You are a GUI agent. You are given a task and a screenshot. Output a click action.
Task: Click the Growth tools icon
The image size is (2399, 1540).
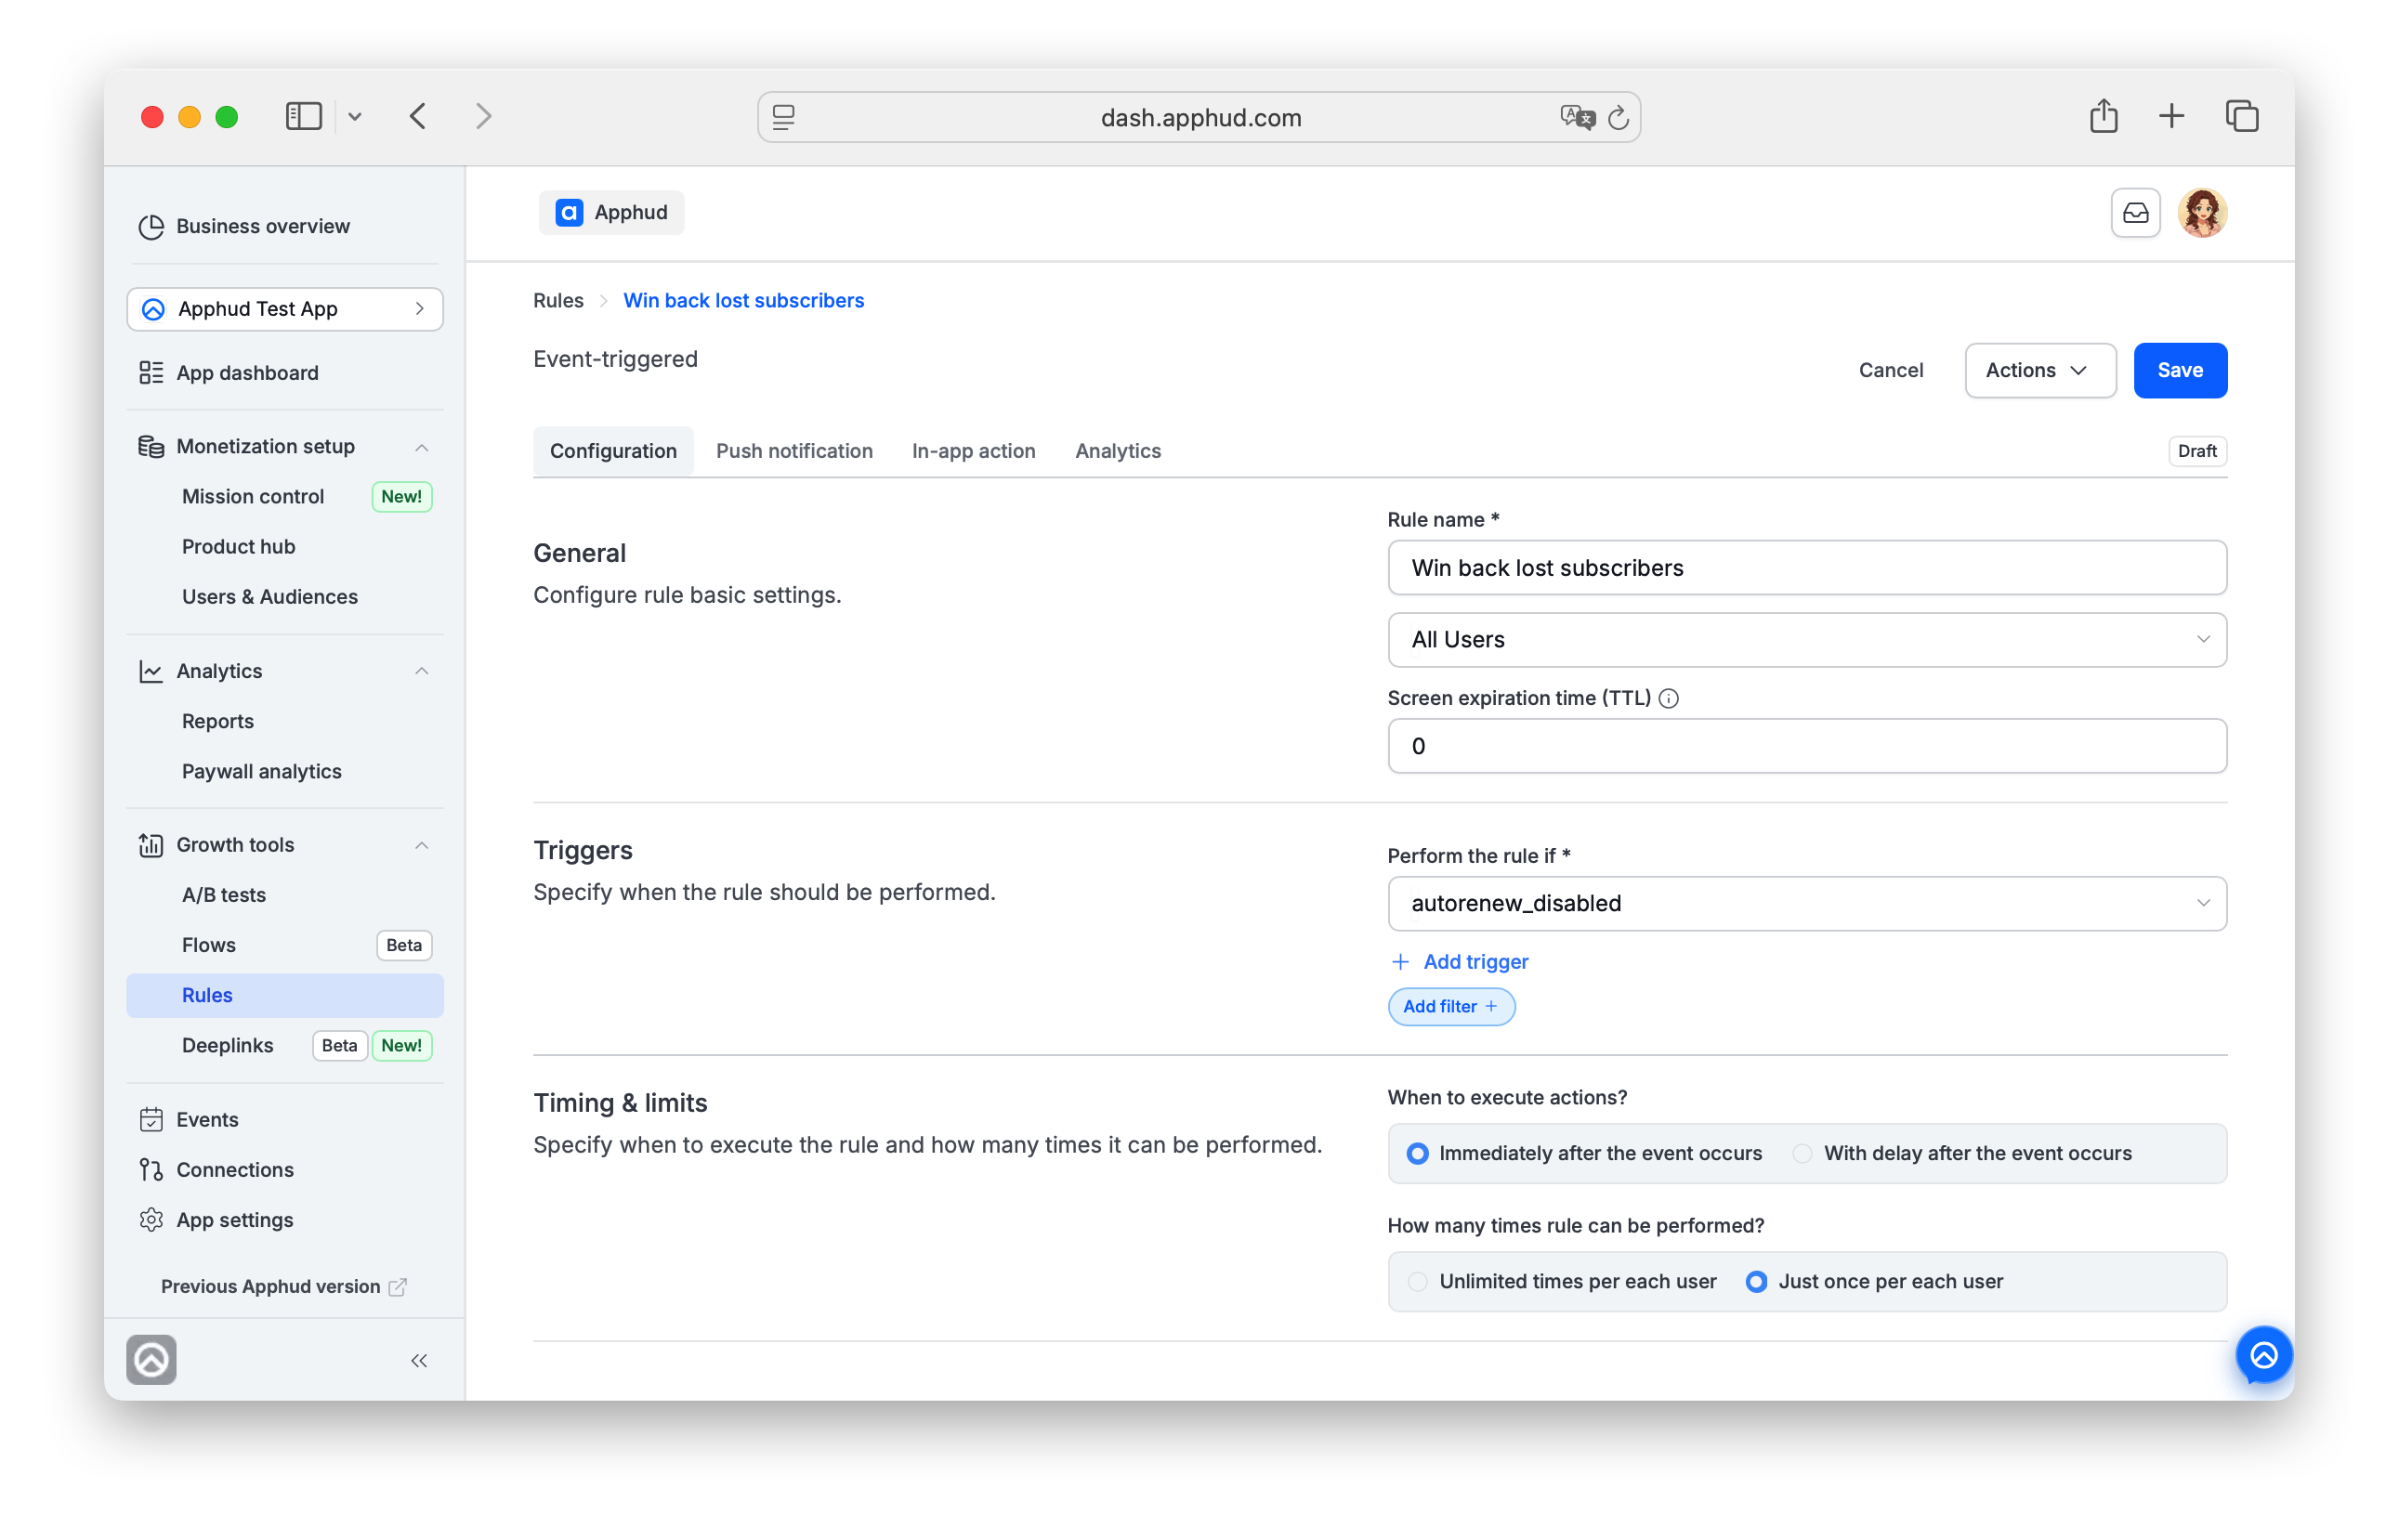click(x=151, y=845)
